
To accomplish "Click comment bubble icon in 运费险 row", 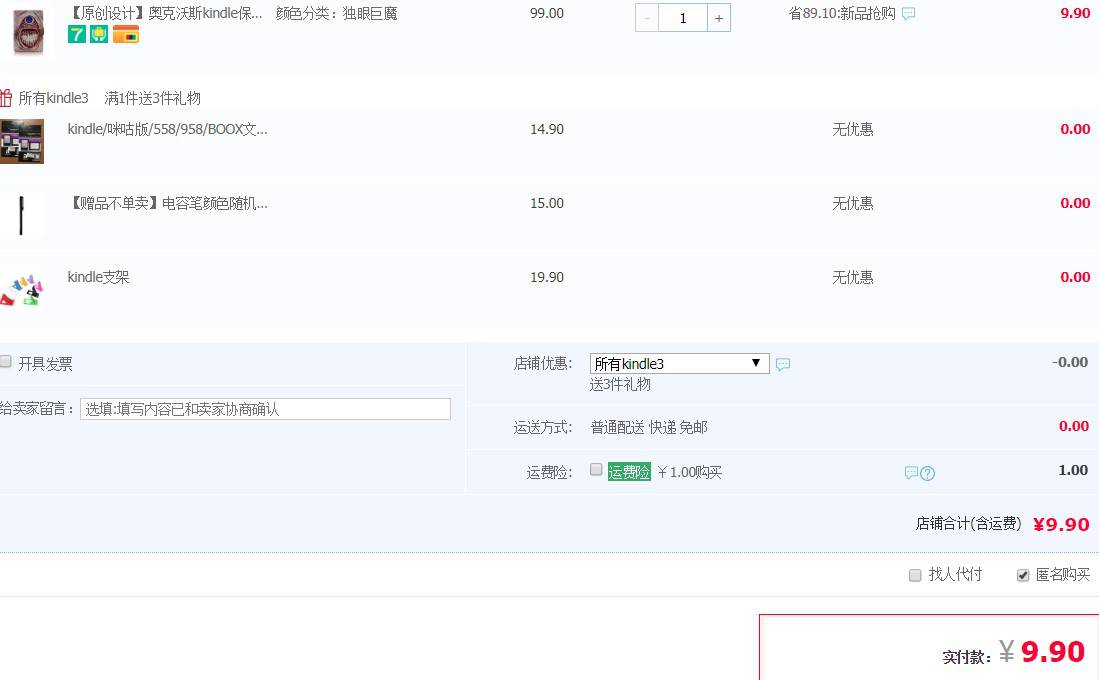I will (911, 473).
